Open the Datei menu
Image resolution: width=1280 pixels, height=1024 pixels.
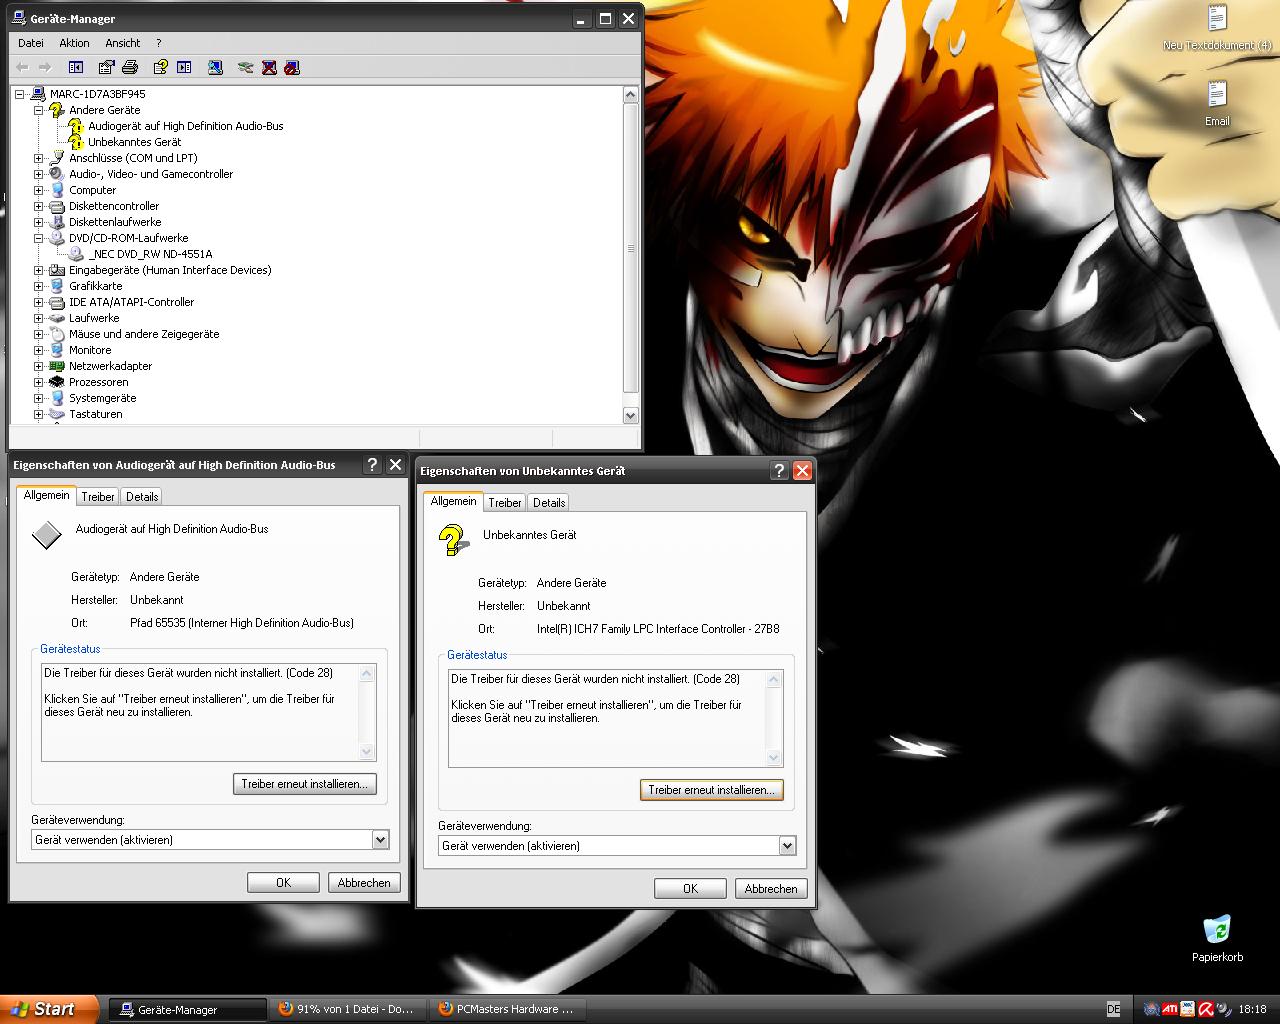31,43
